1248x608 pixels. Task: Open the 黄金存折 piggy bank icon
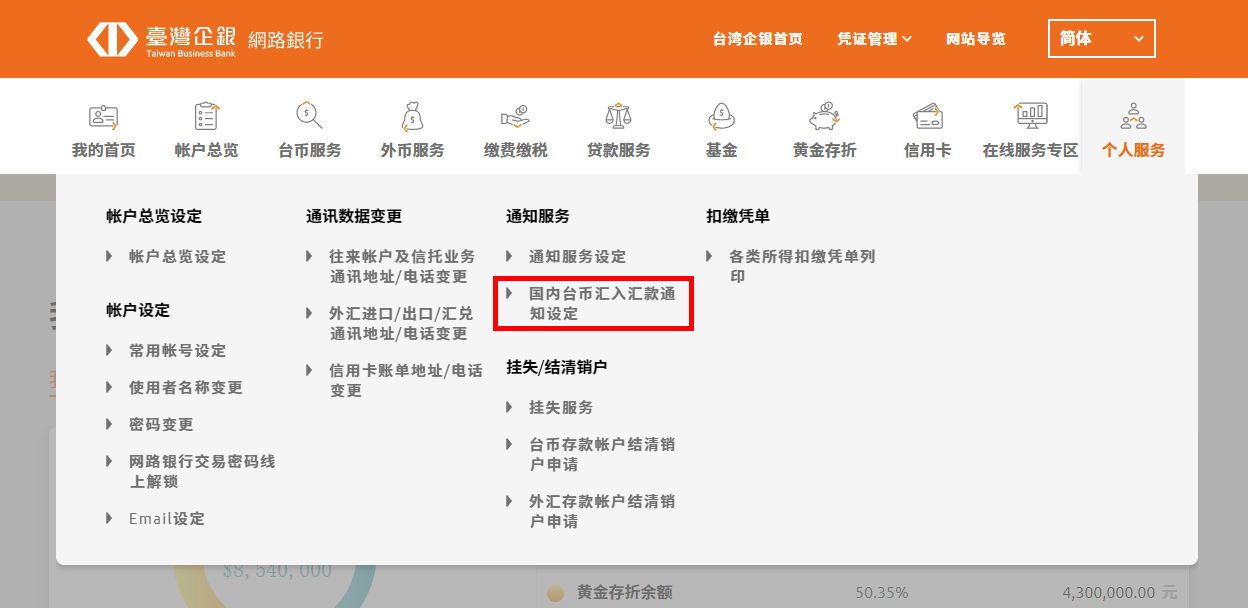(x=824, y=117)
